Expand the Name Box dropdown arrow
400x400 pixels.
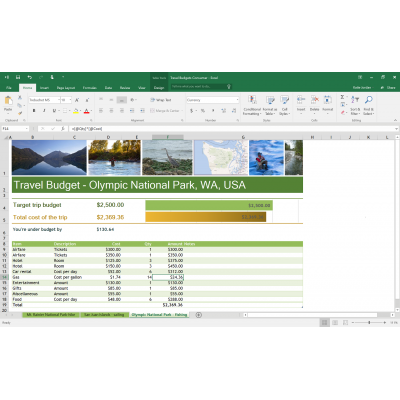27,129
